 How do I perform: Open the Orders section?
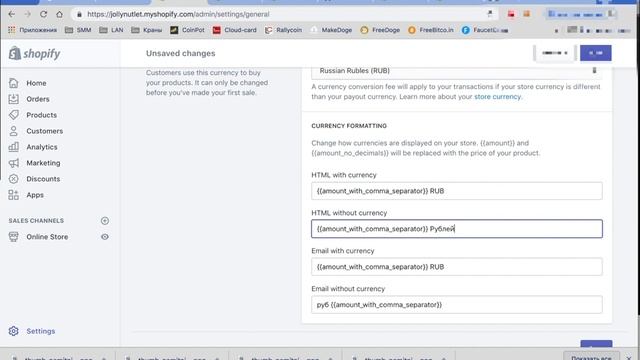click(x=38, y=99)
